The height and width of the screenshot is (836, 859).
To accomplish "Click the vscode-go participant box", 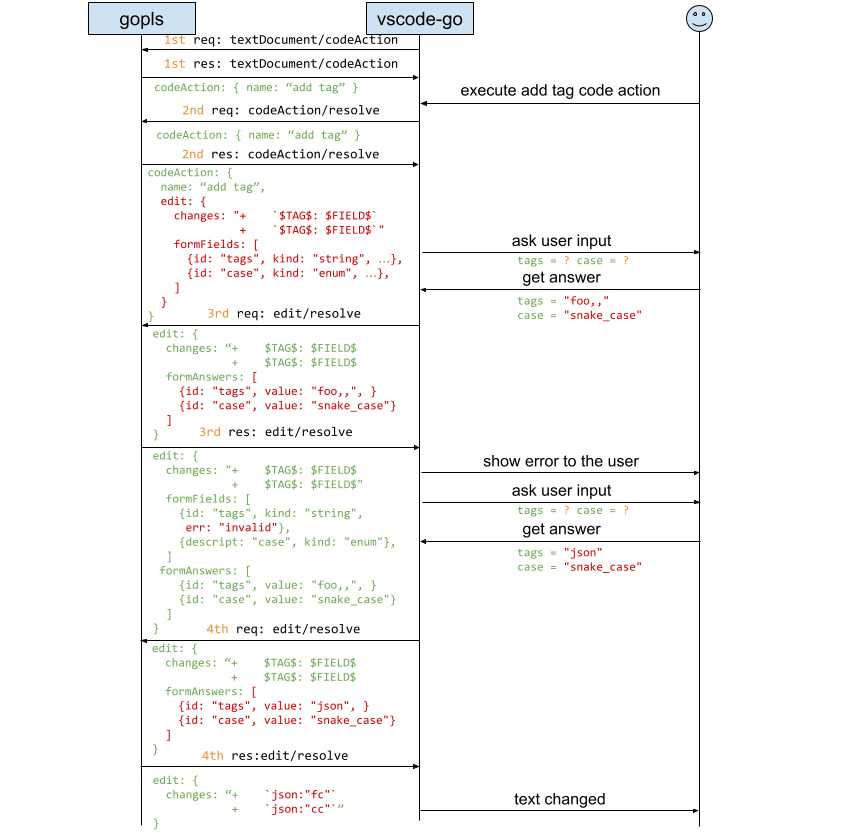I will tap(420, 19).
